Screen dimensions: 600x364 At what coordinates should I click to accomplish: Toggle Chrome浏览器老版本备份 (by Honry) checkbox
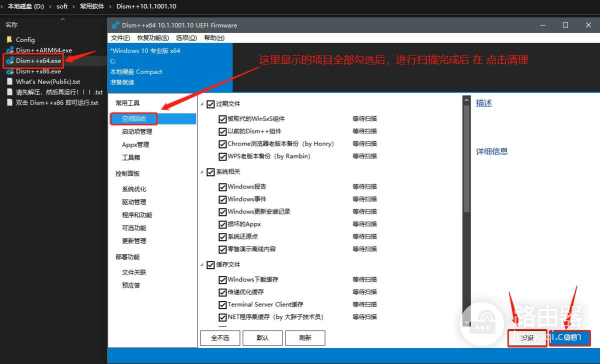[x=222, y=144]
